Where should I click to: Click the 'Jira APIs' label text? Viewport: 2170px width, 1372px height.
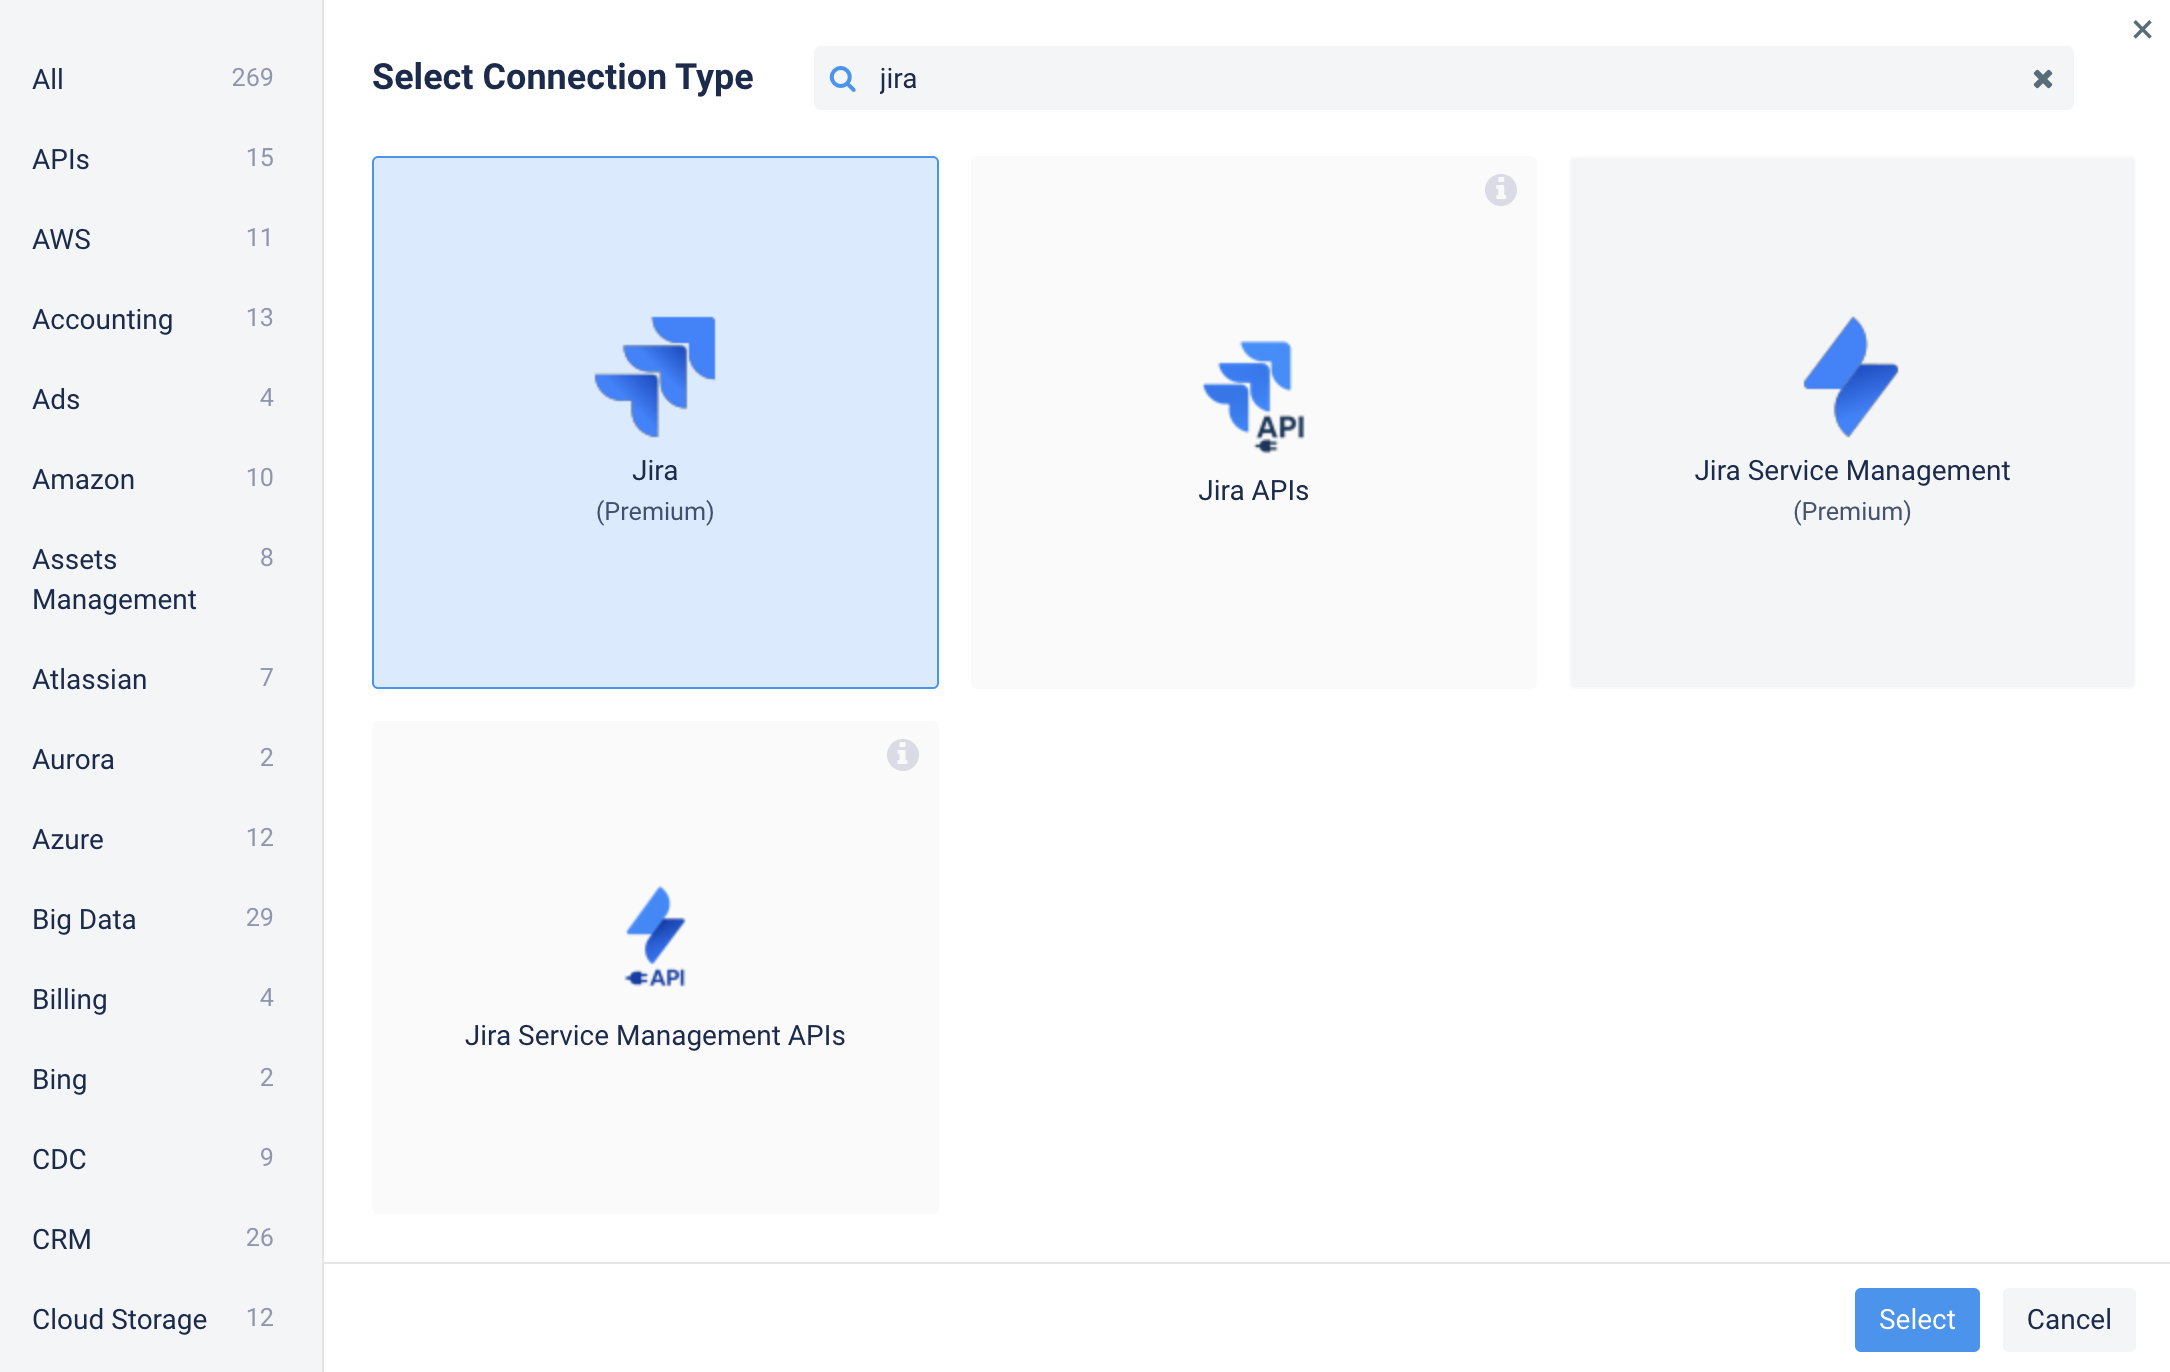click(x=1254, y=490)
